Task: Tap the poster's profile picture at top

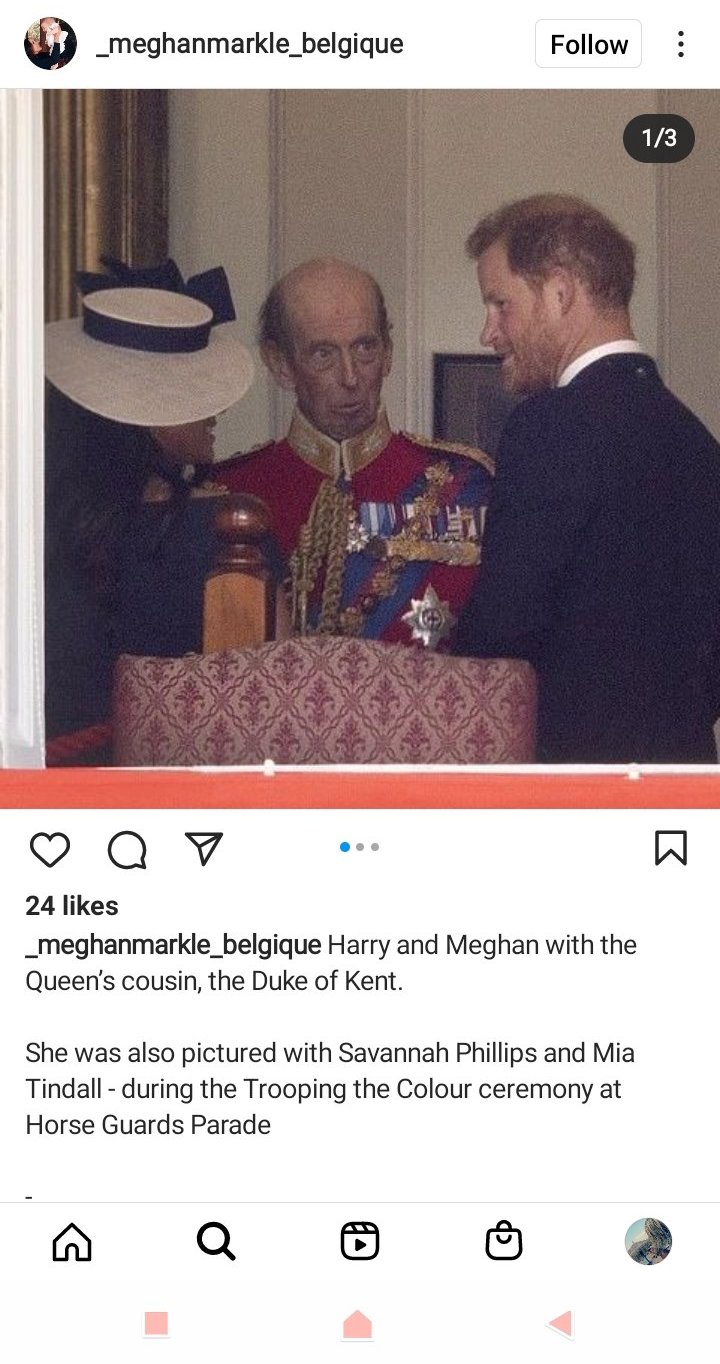Action: coord(50,44)
